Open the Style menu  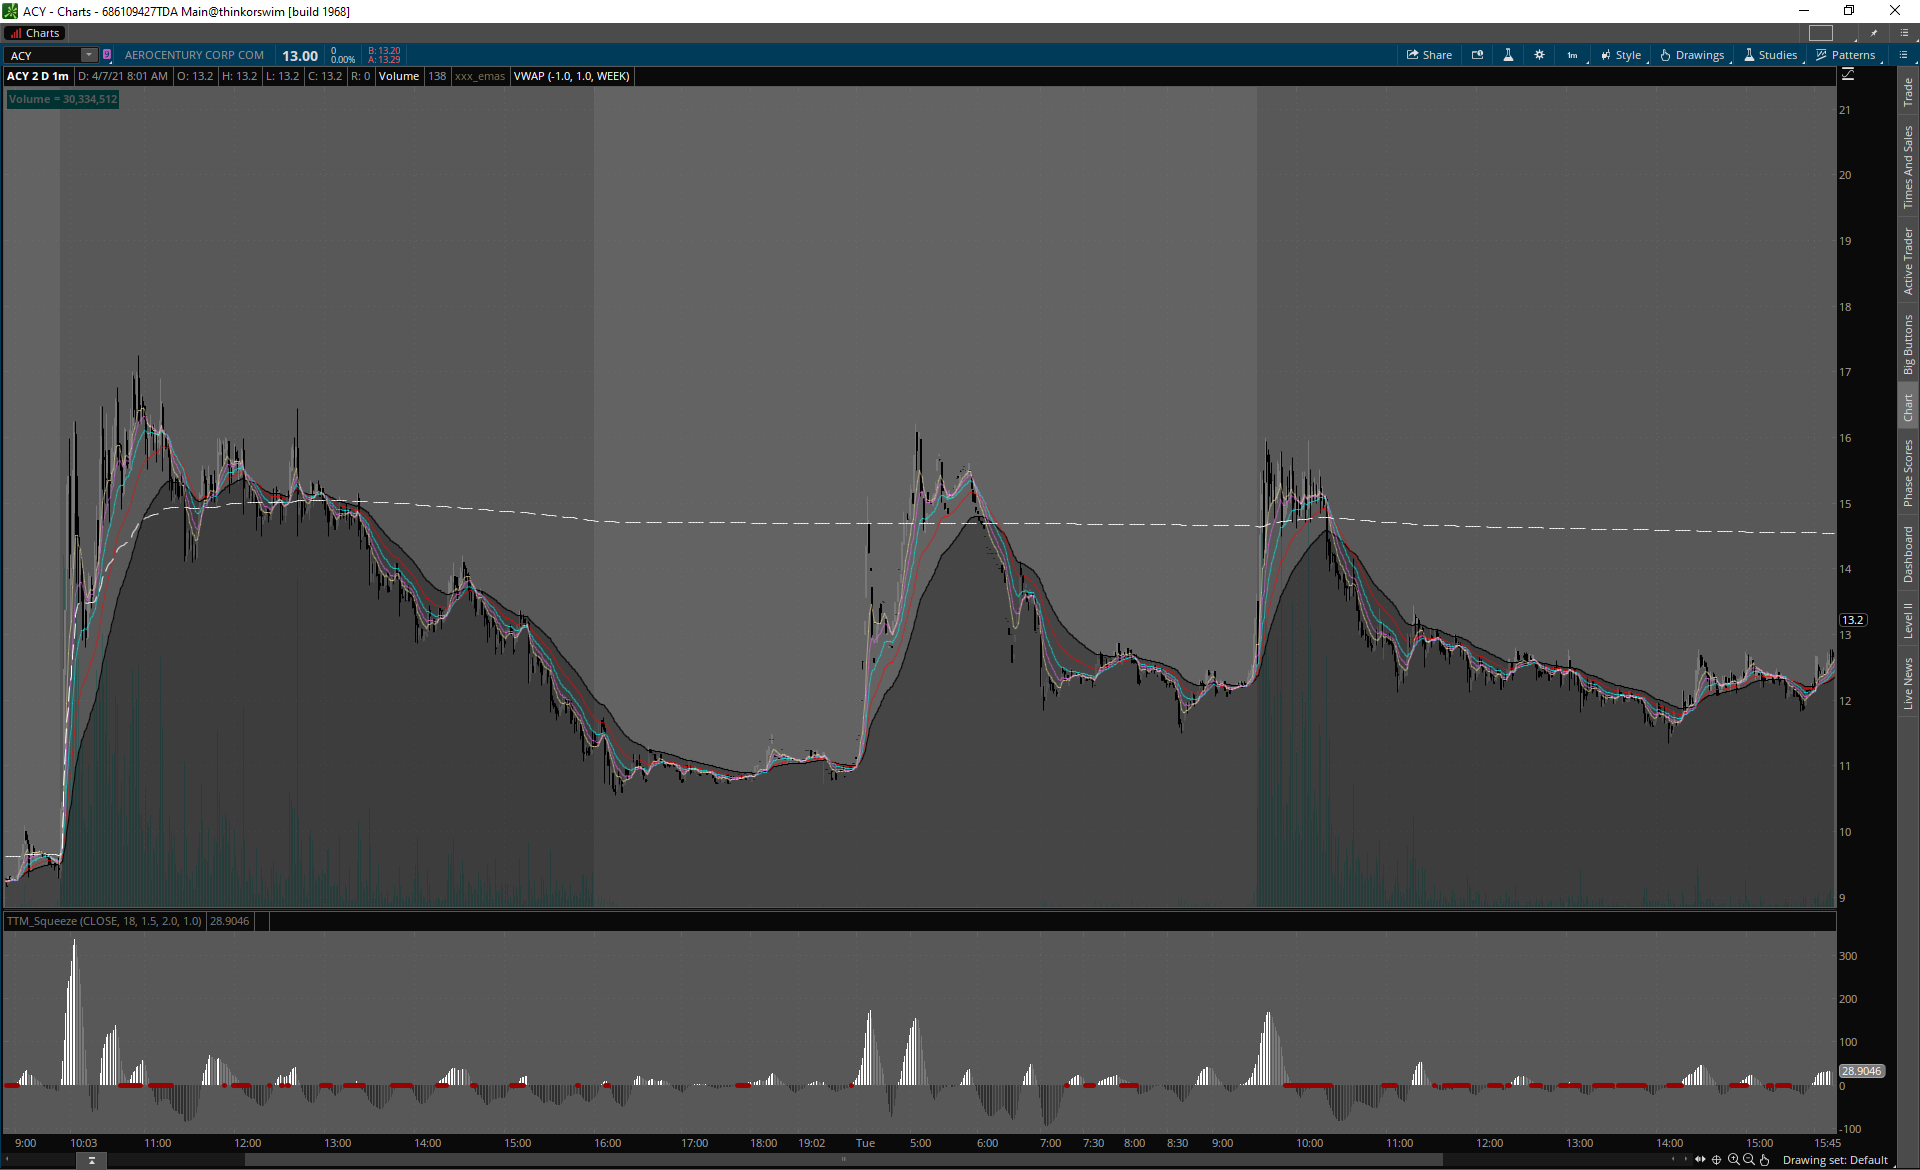click(x=1621, y=55)
